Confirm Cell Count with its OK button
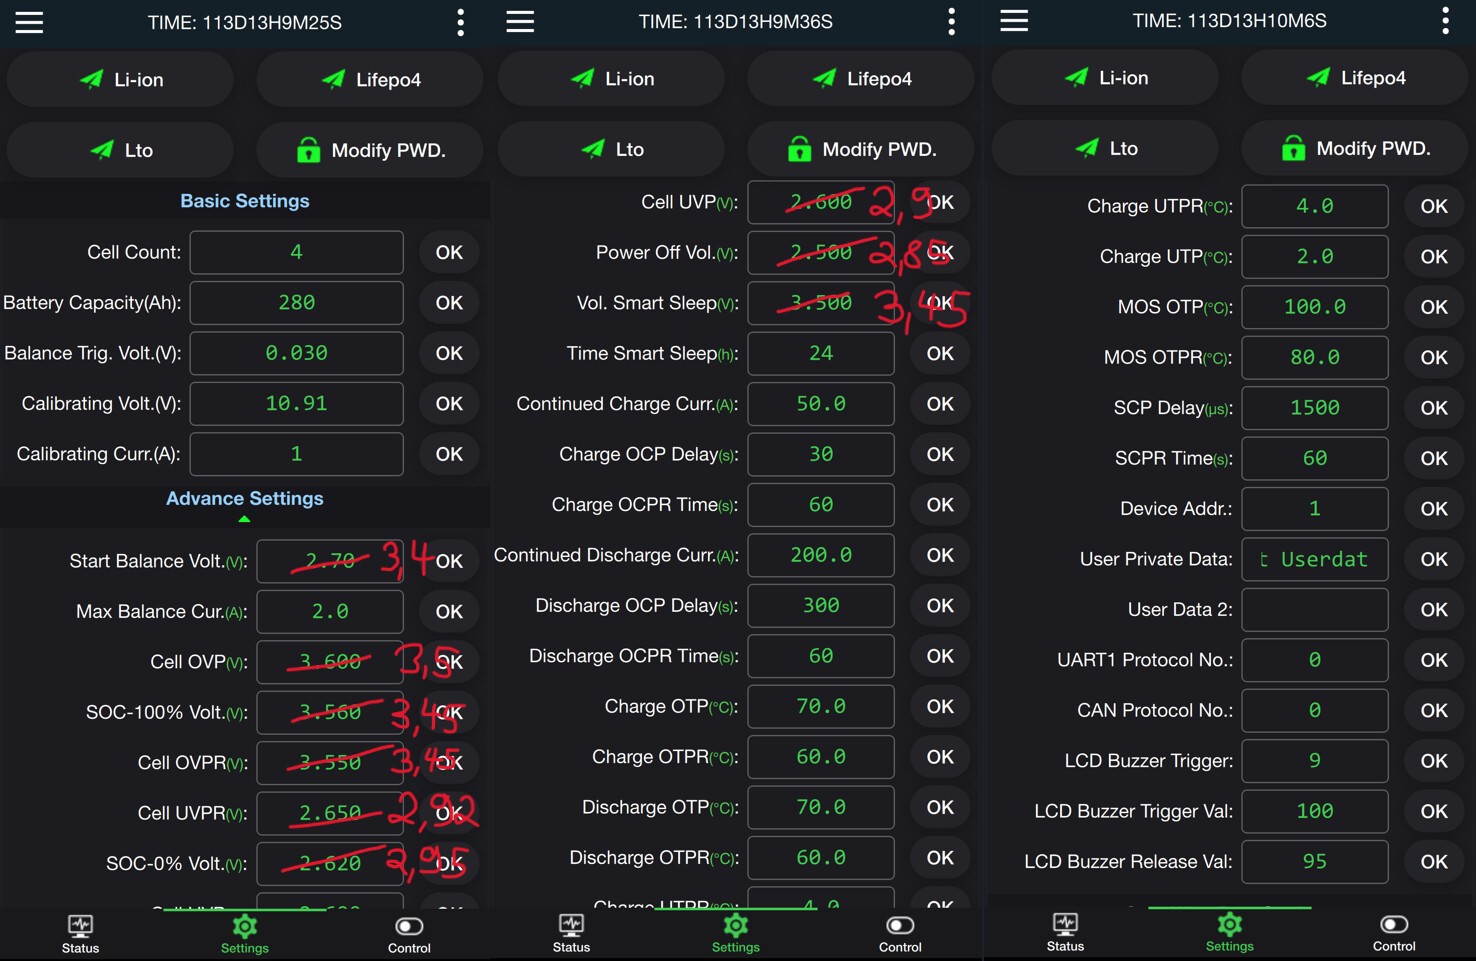This screenshot has height=961, width=1476. (449, 252)
